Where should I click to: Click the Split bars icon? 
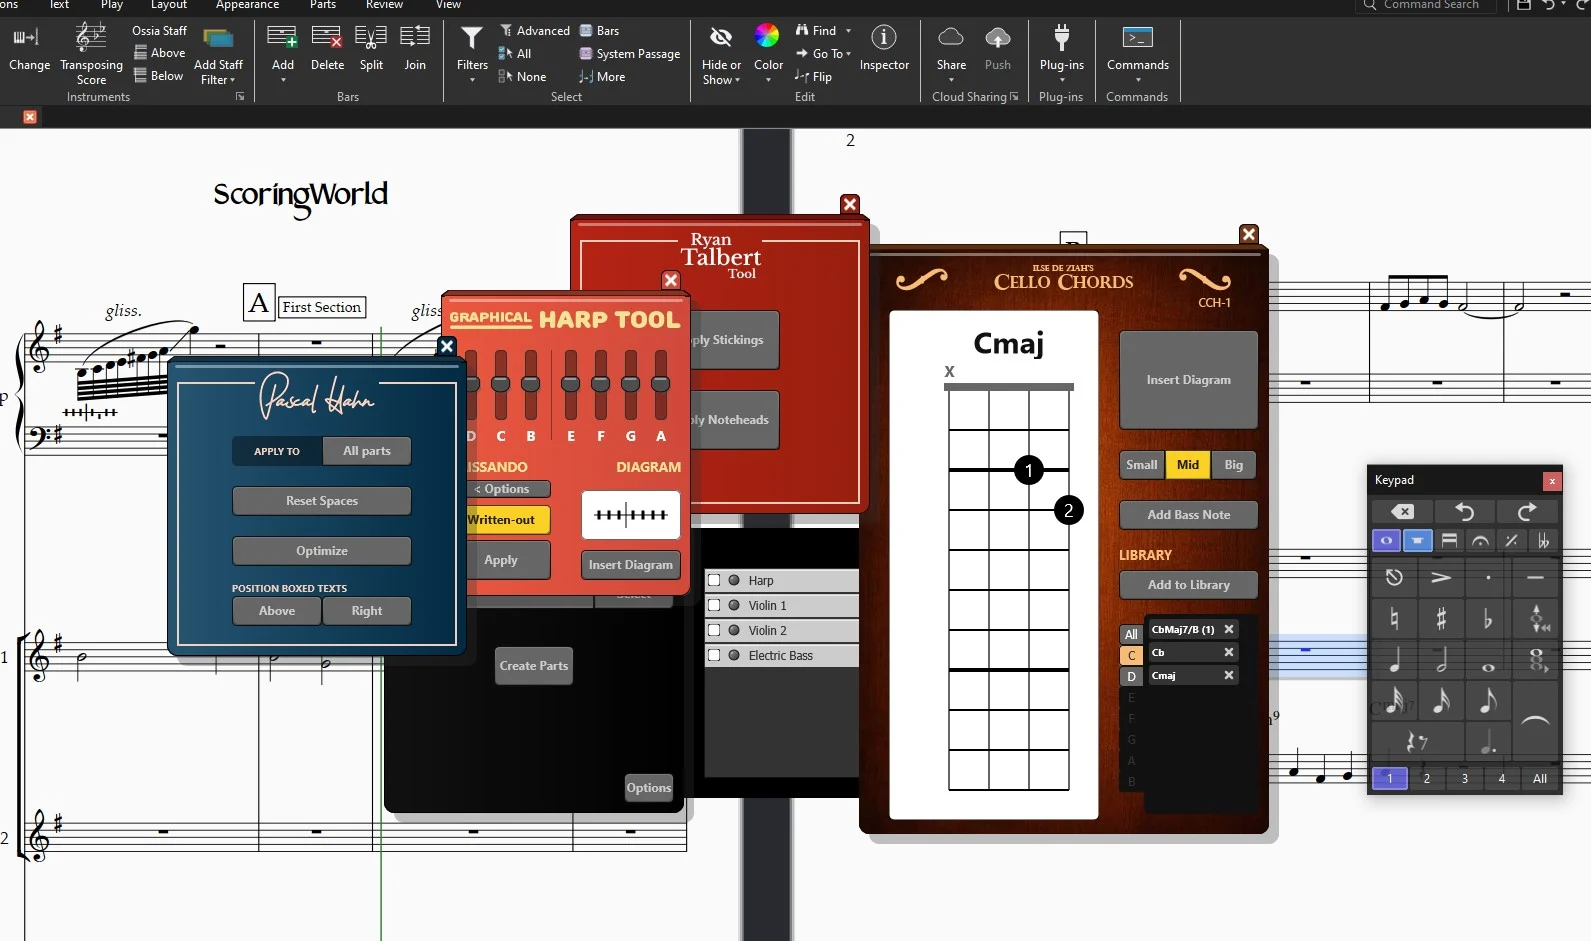[371, 40]
